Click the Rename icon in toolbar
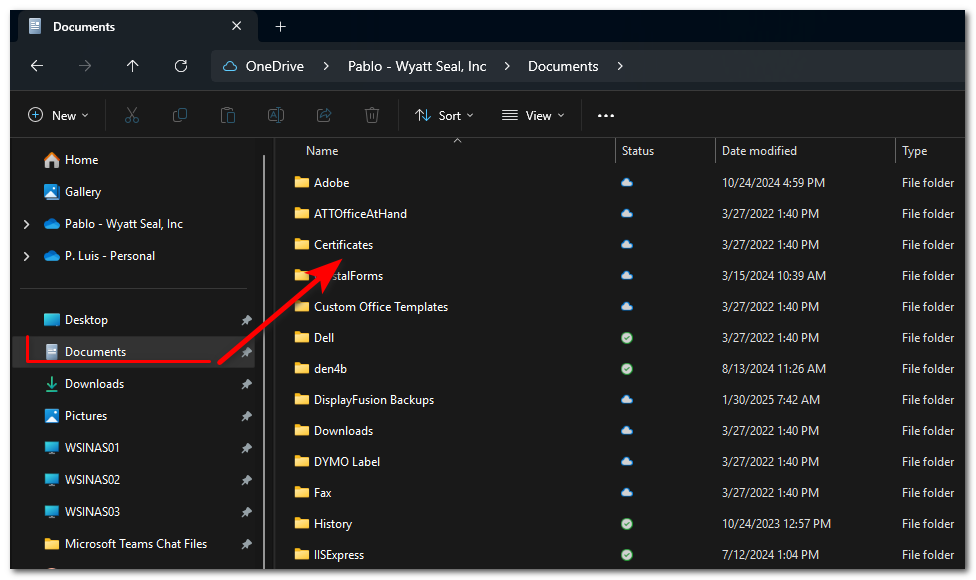Viewport: 976px width, 580px height. pyautogui.click(x=276, y=115)
